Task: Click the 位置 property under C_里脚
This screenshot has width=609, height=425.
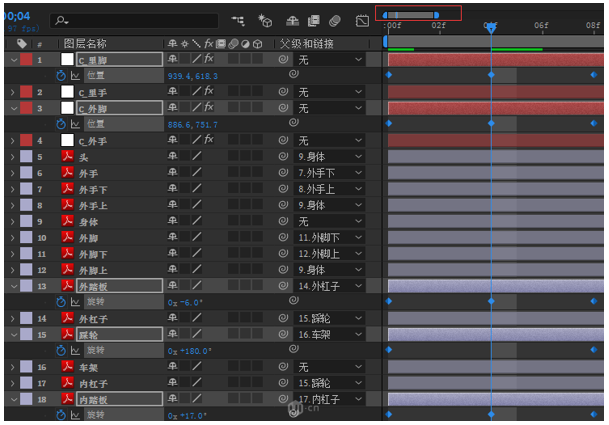Action: 96,75
